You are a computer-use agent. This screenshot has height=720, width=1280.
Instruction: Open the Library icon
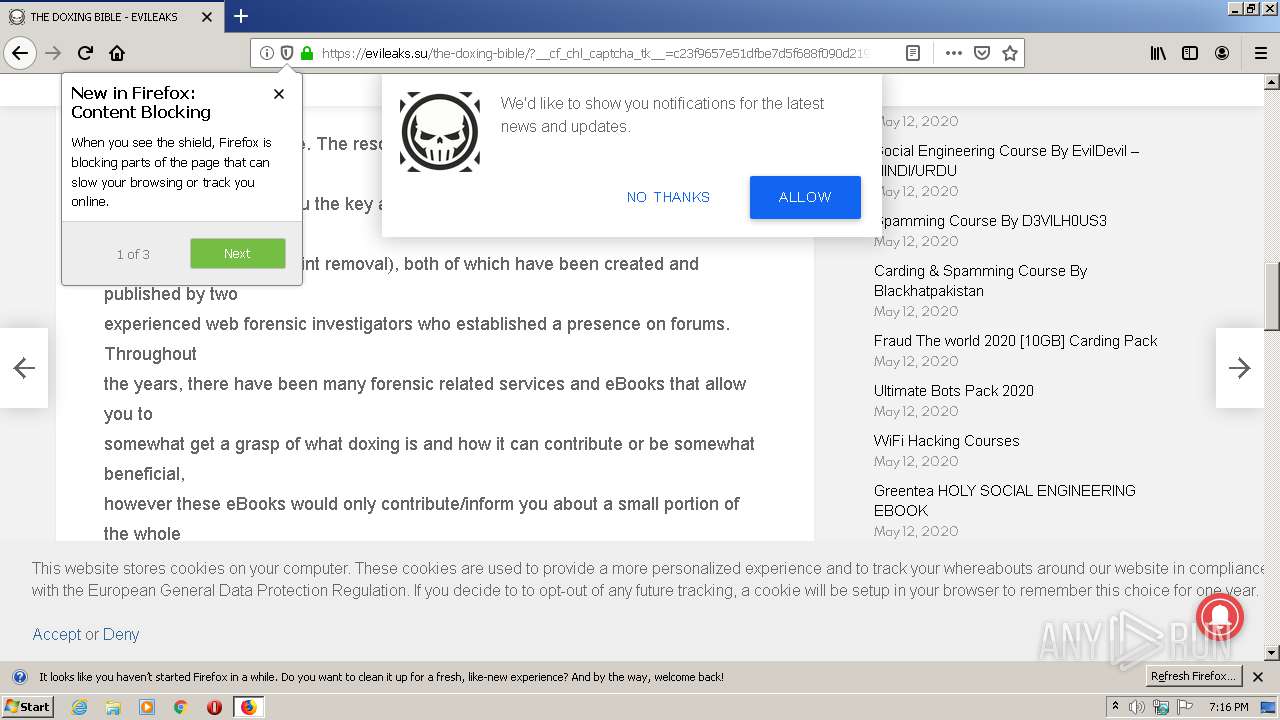(x=1158, y=53)
